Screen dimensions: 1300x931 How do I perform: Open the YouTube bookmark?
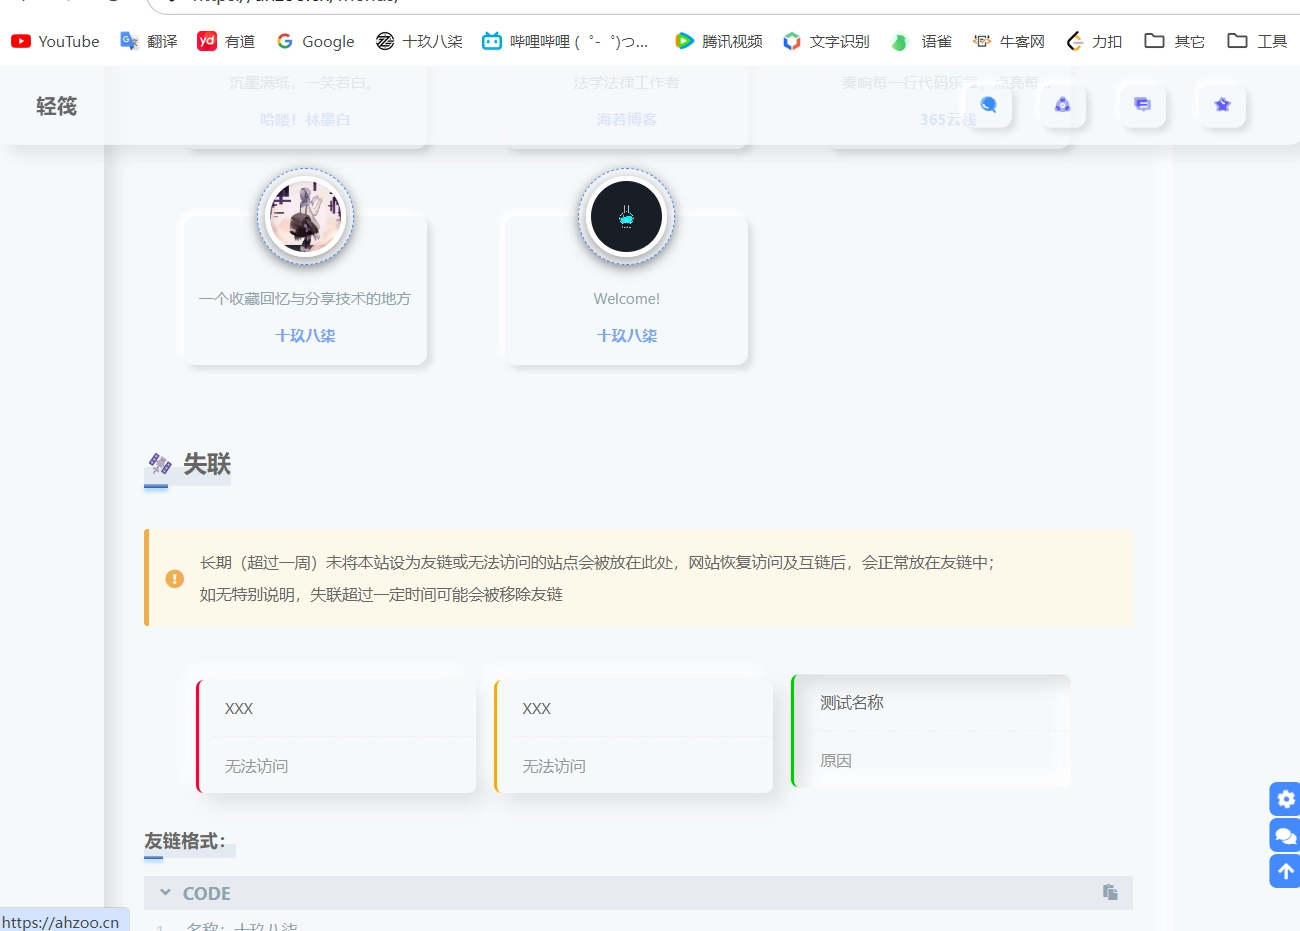click(56, 41)
